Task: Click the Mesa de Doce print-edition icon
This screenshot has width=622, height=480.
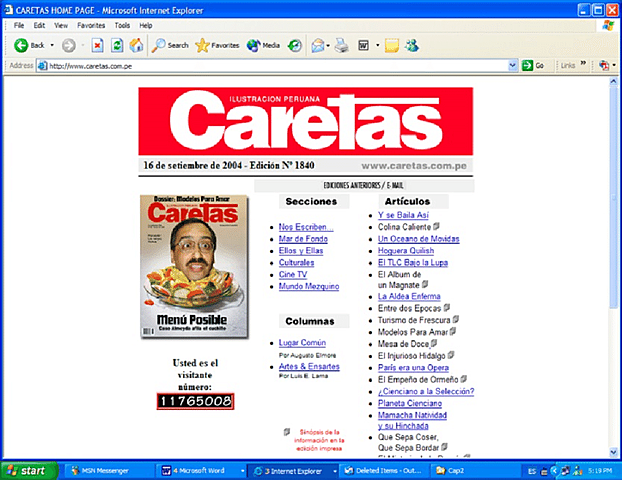Action: coord(434,343)
